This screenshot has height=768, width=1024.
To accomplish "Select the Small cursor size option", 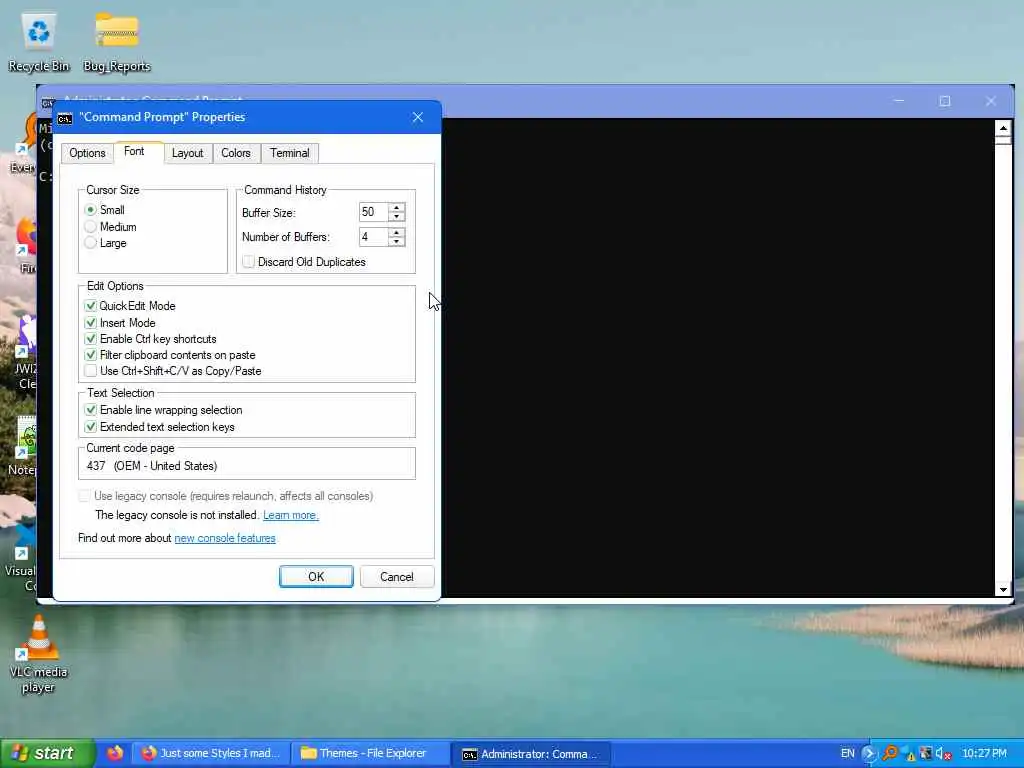I will coord(91,210).
